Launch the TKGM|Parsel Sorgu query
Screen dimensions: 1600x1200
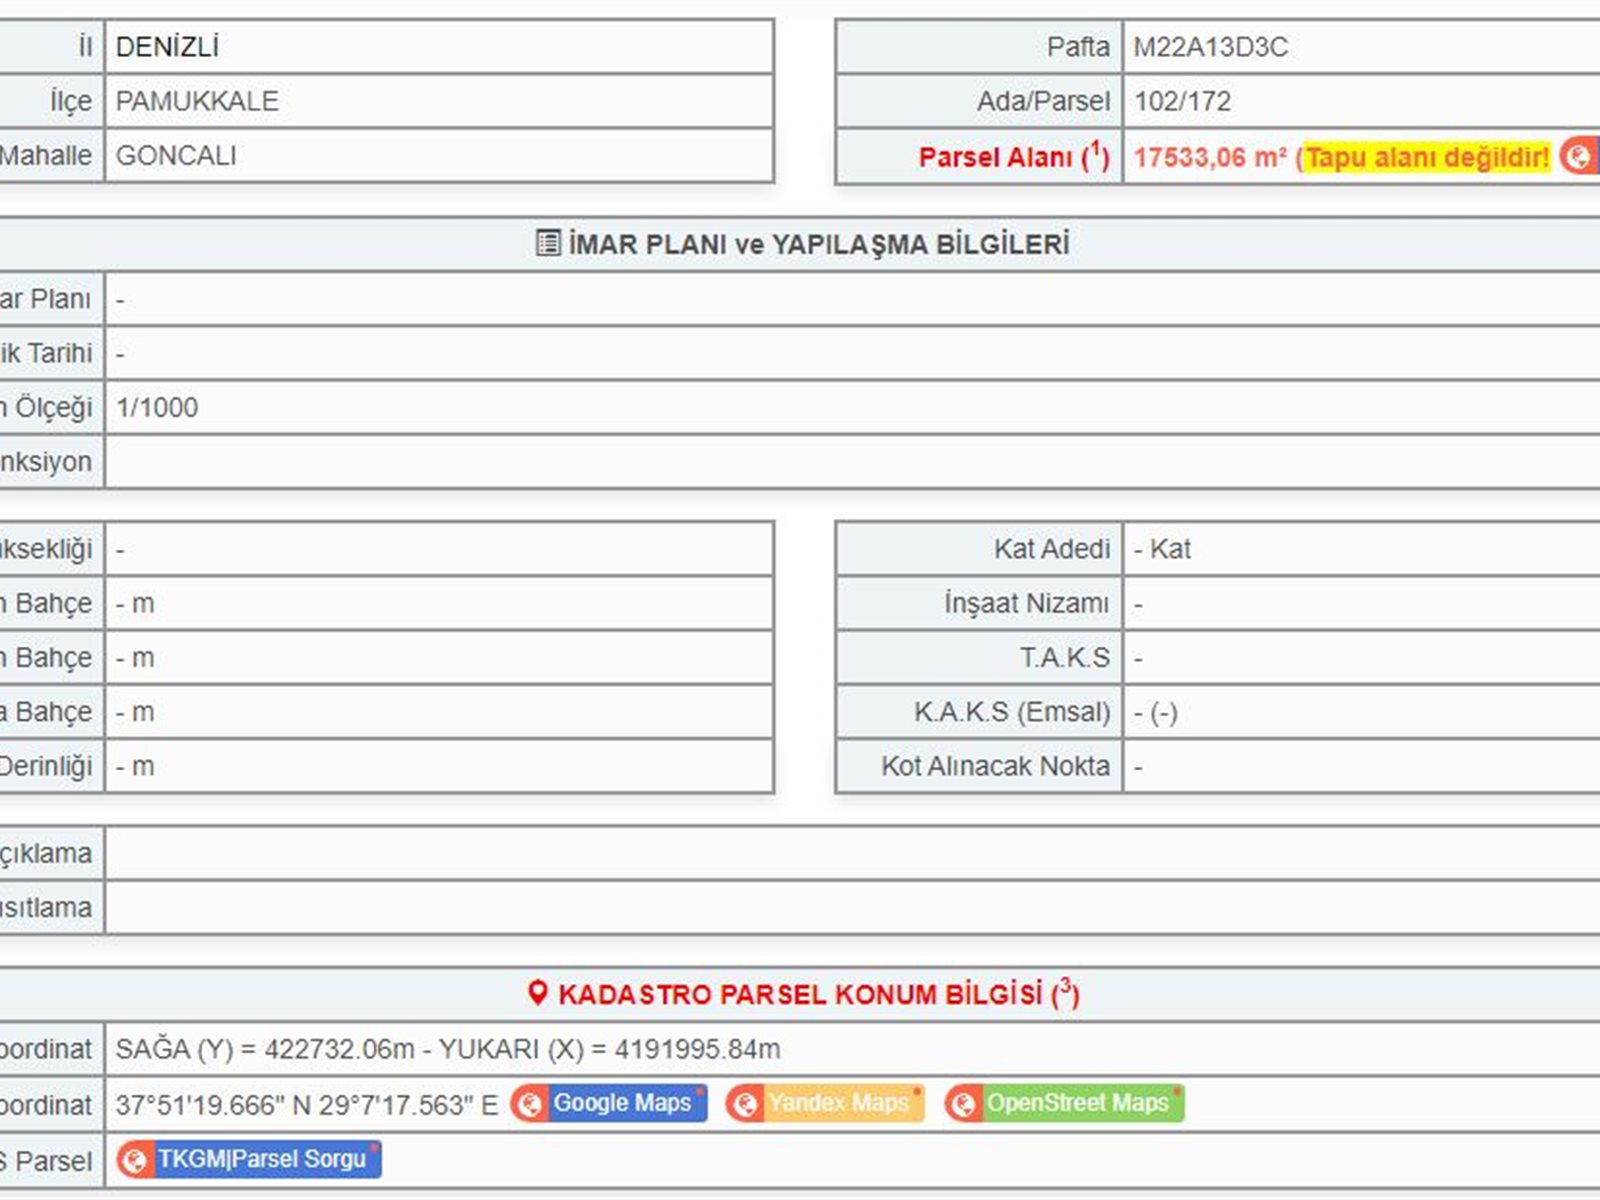coord(261,1159)
